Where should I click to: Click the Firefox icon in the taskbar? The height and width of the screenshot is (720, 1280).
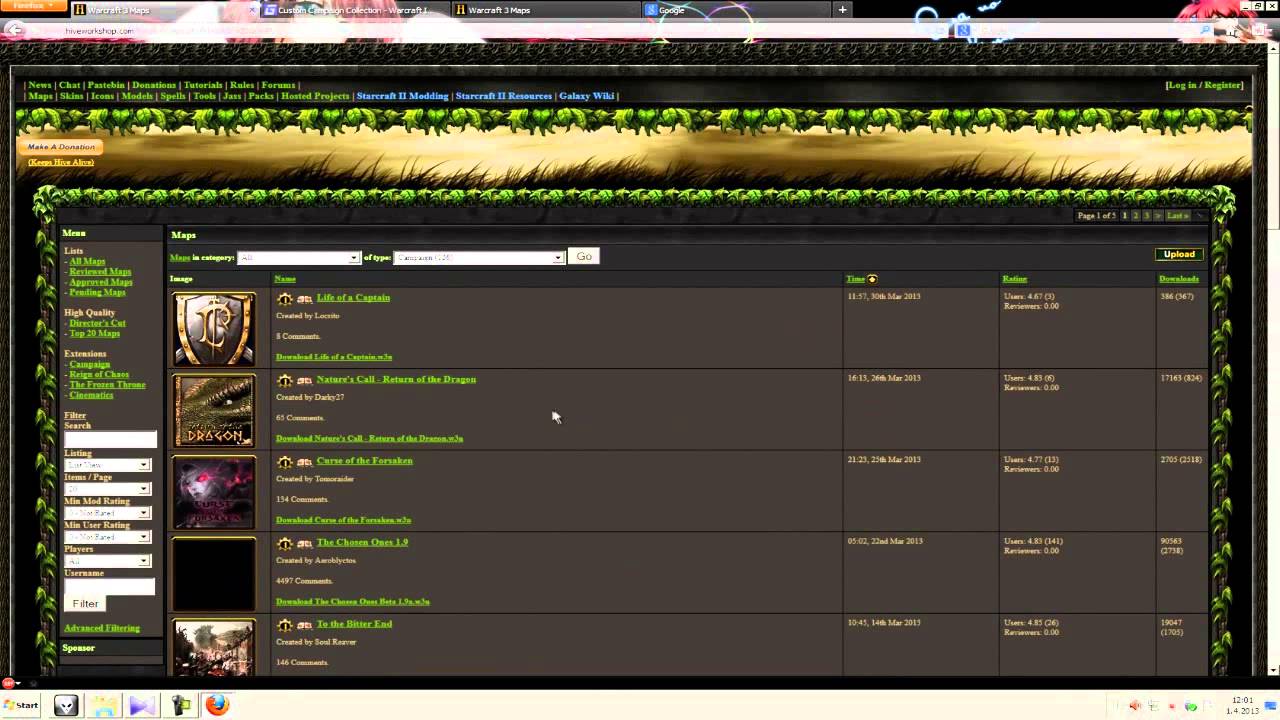click(217, 705)
